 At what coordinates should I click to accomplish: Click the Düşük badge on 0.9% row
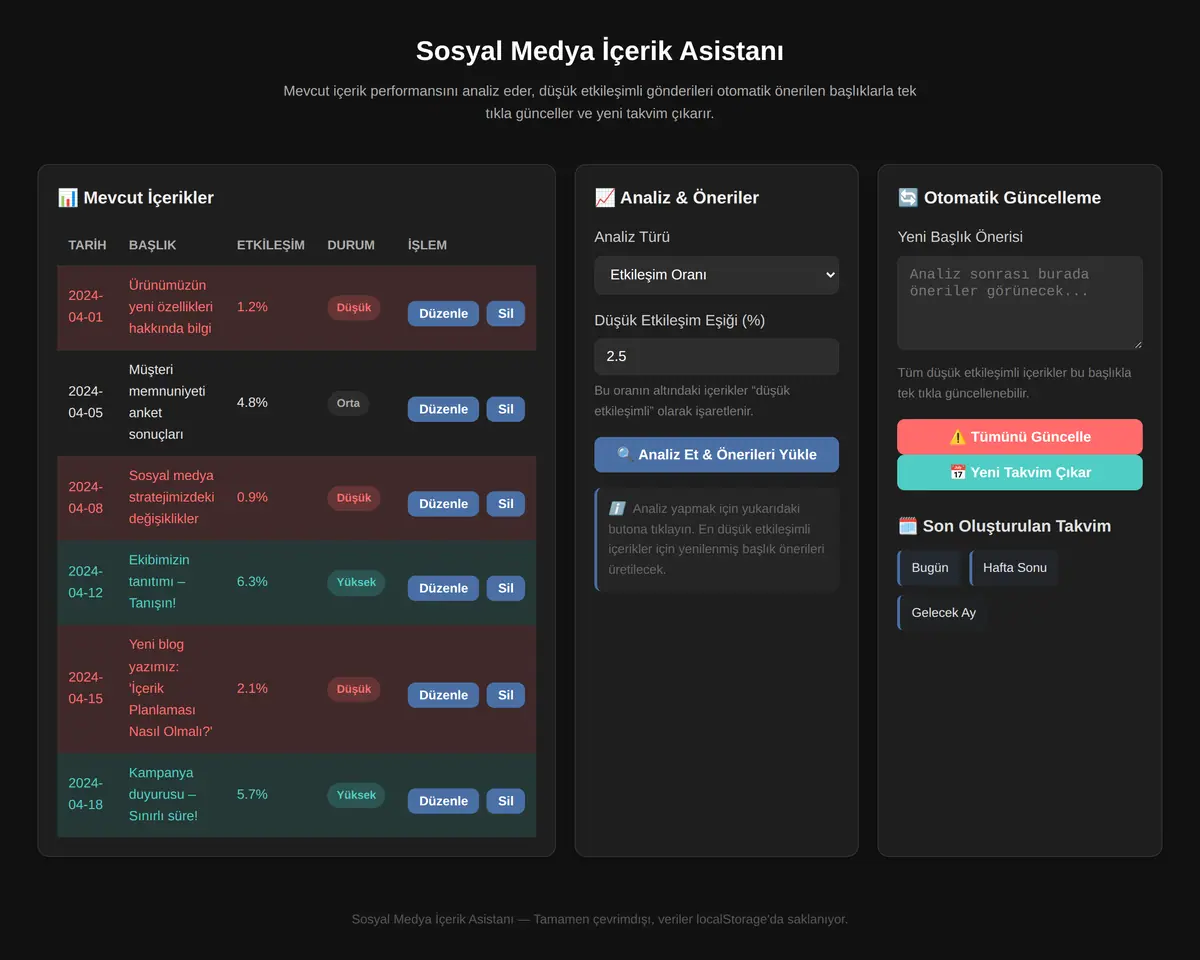354,498
